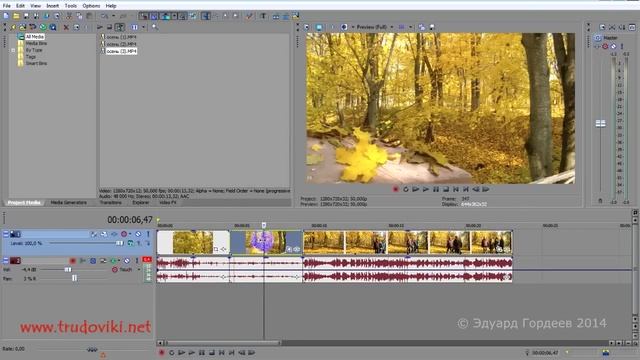Click the Open project folder icon

click(x=16, y=16)
